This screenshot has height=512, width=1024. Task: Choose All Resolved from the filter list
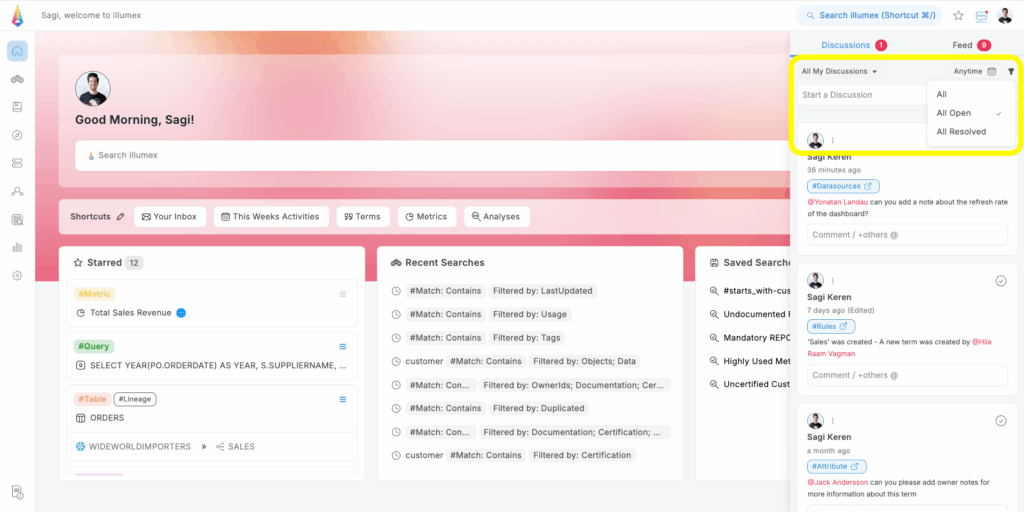pyautogui.click(x=961, y=132)
